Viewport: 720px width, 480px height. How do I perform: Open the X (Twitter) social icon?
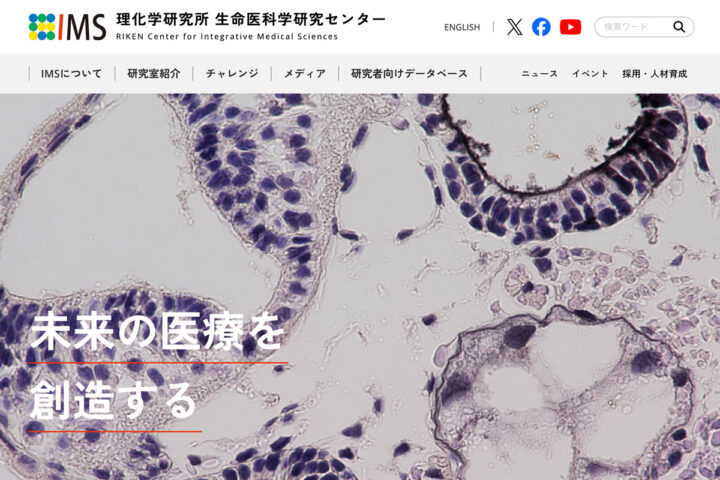tap(514, 27)
